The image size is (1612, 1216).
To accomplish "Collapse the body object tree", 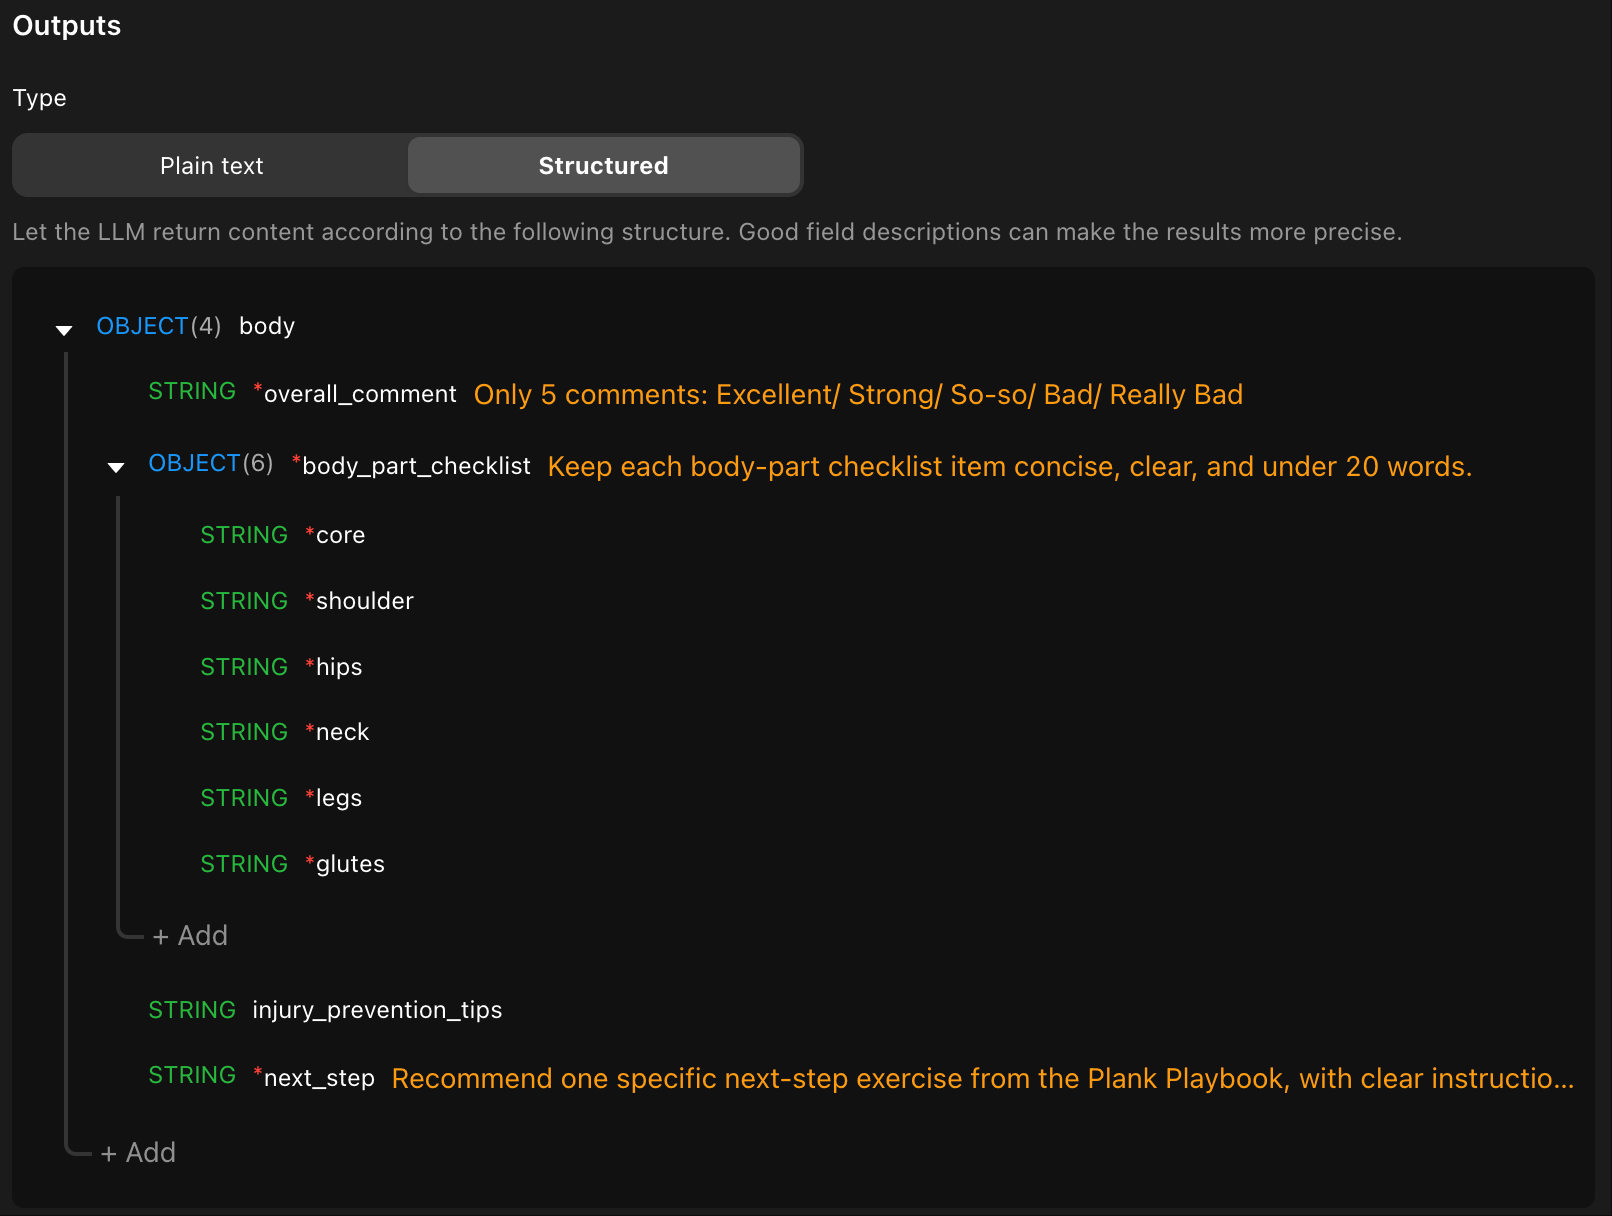I will 64,329.
